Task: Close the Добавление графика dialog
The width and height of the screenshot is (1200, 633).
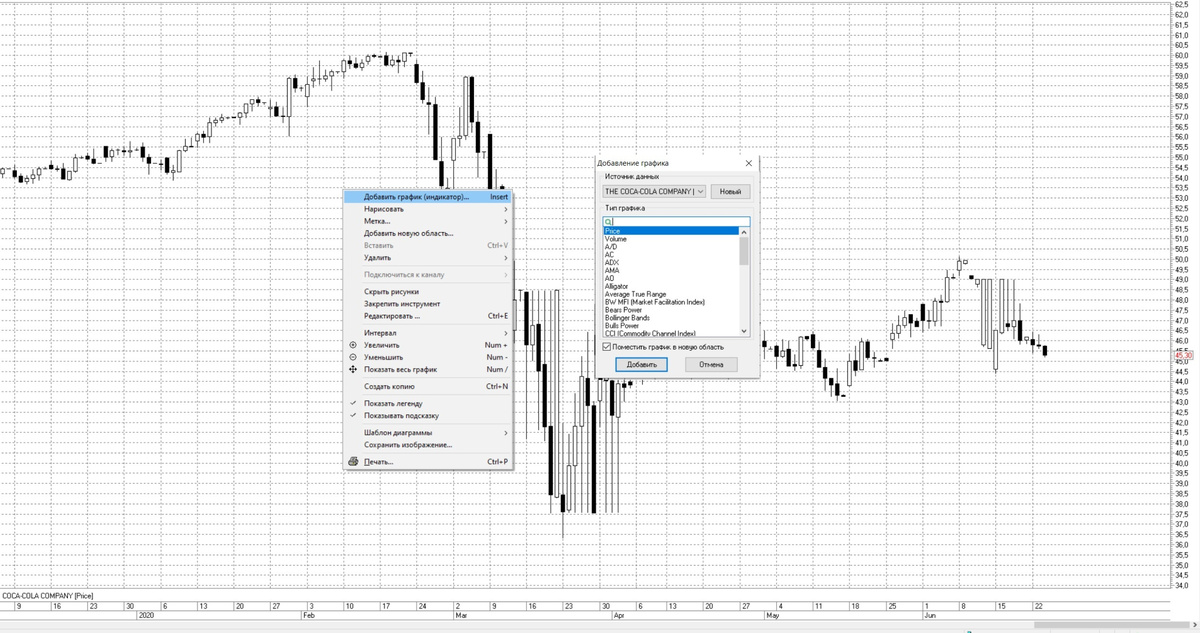Action: (x=749, y=163)
